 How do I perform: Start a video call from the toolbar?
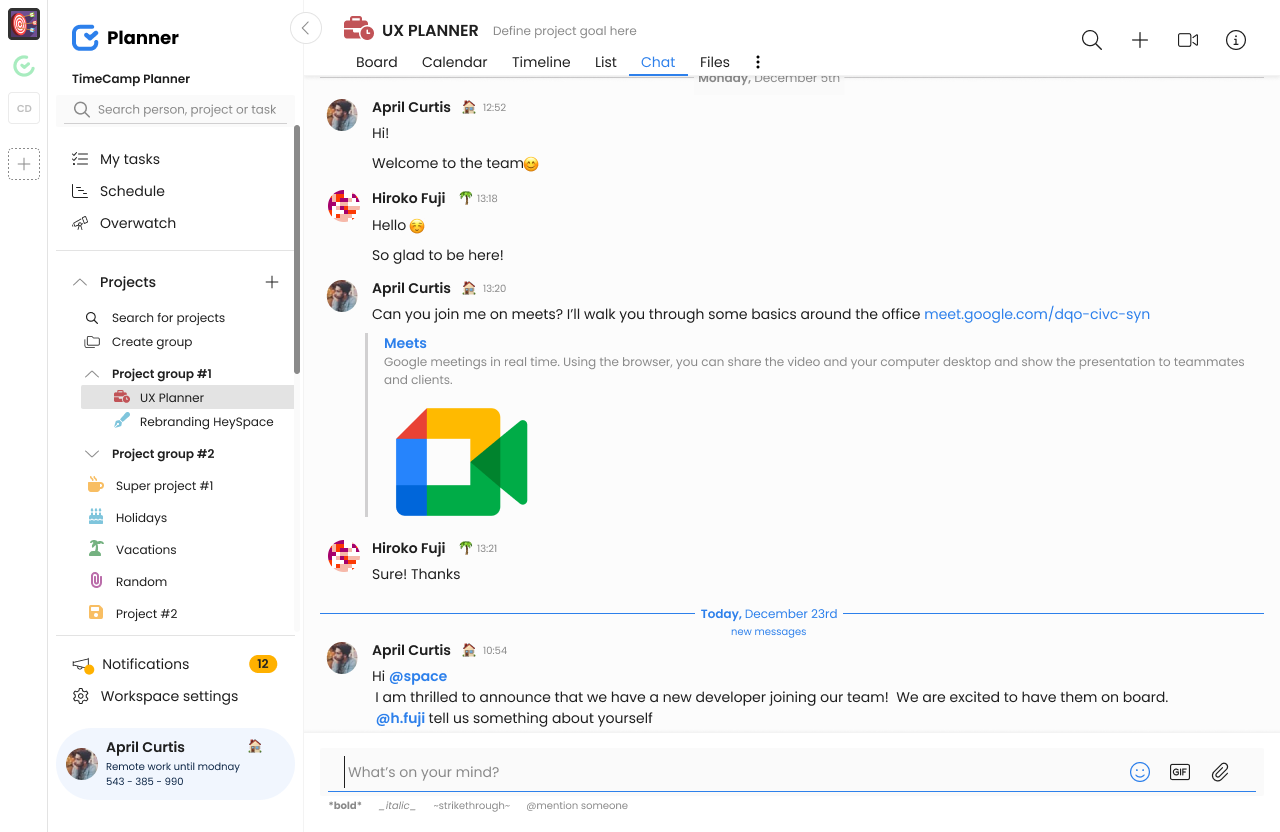[x=1187, y=40]
